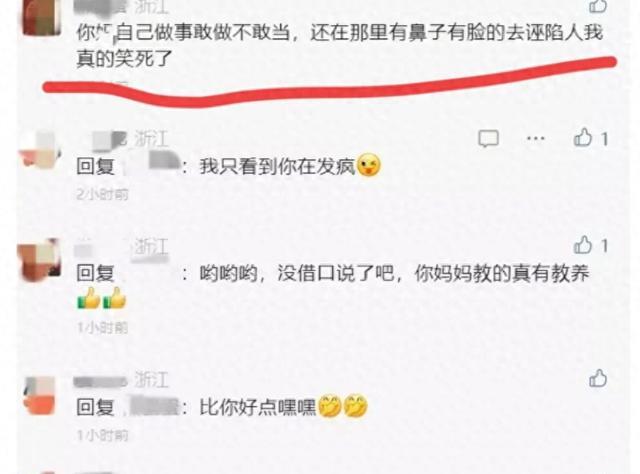Select the text "你妈妈教的真有教养"

[x=502, y=273]
